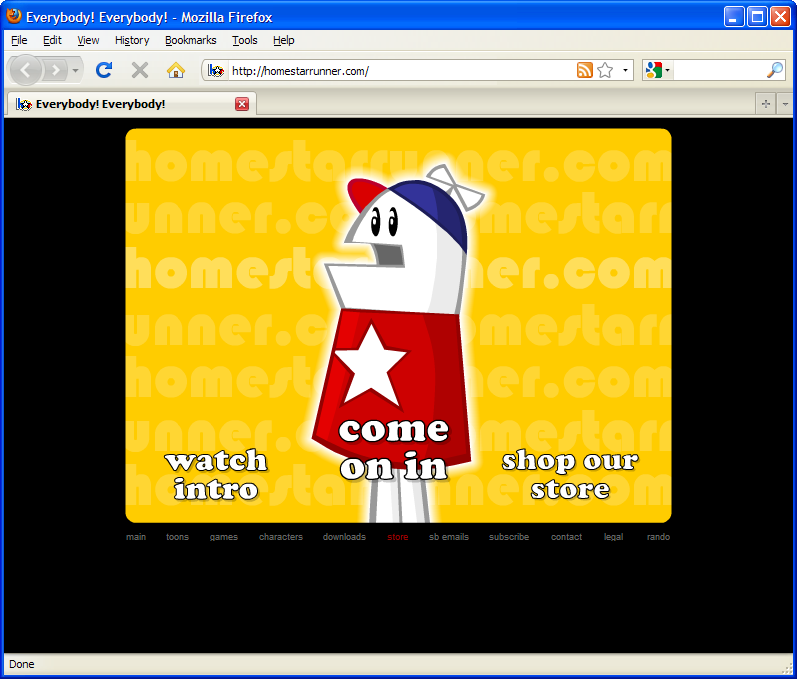Minimize the Firefox window
This screenshot has width=797, height=679.
point(734,17)
